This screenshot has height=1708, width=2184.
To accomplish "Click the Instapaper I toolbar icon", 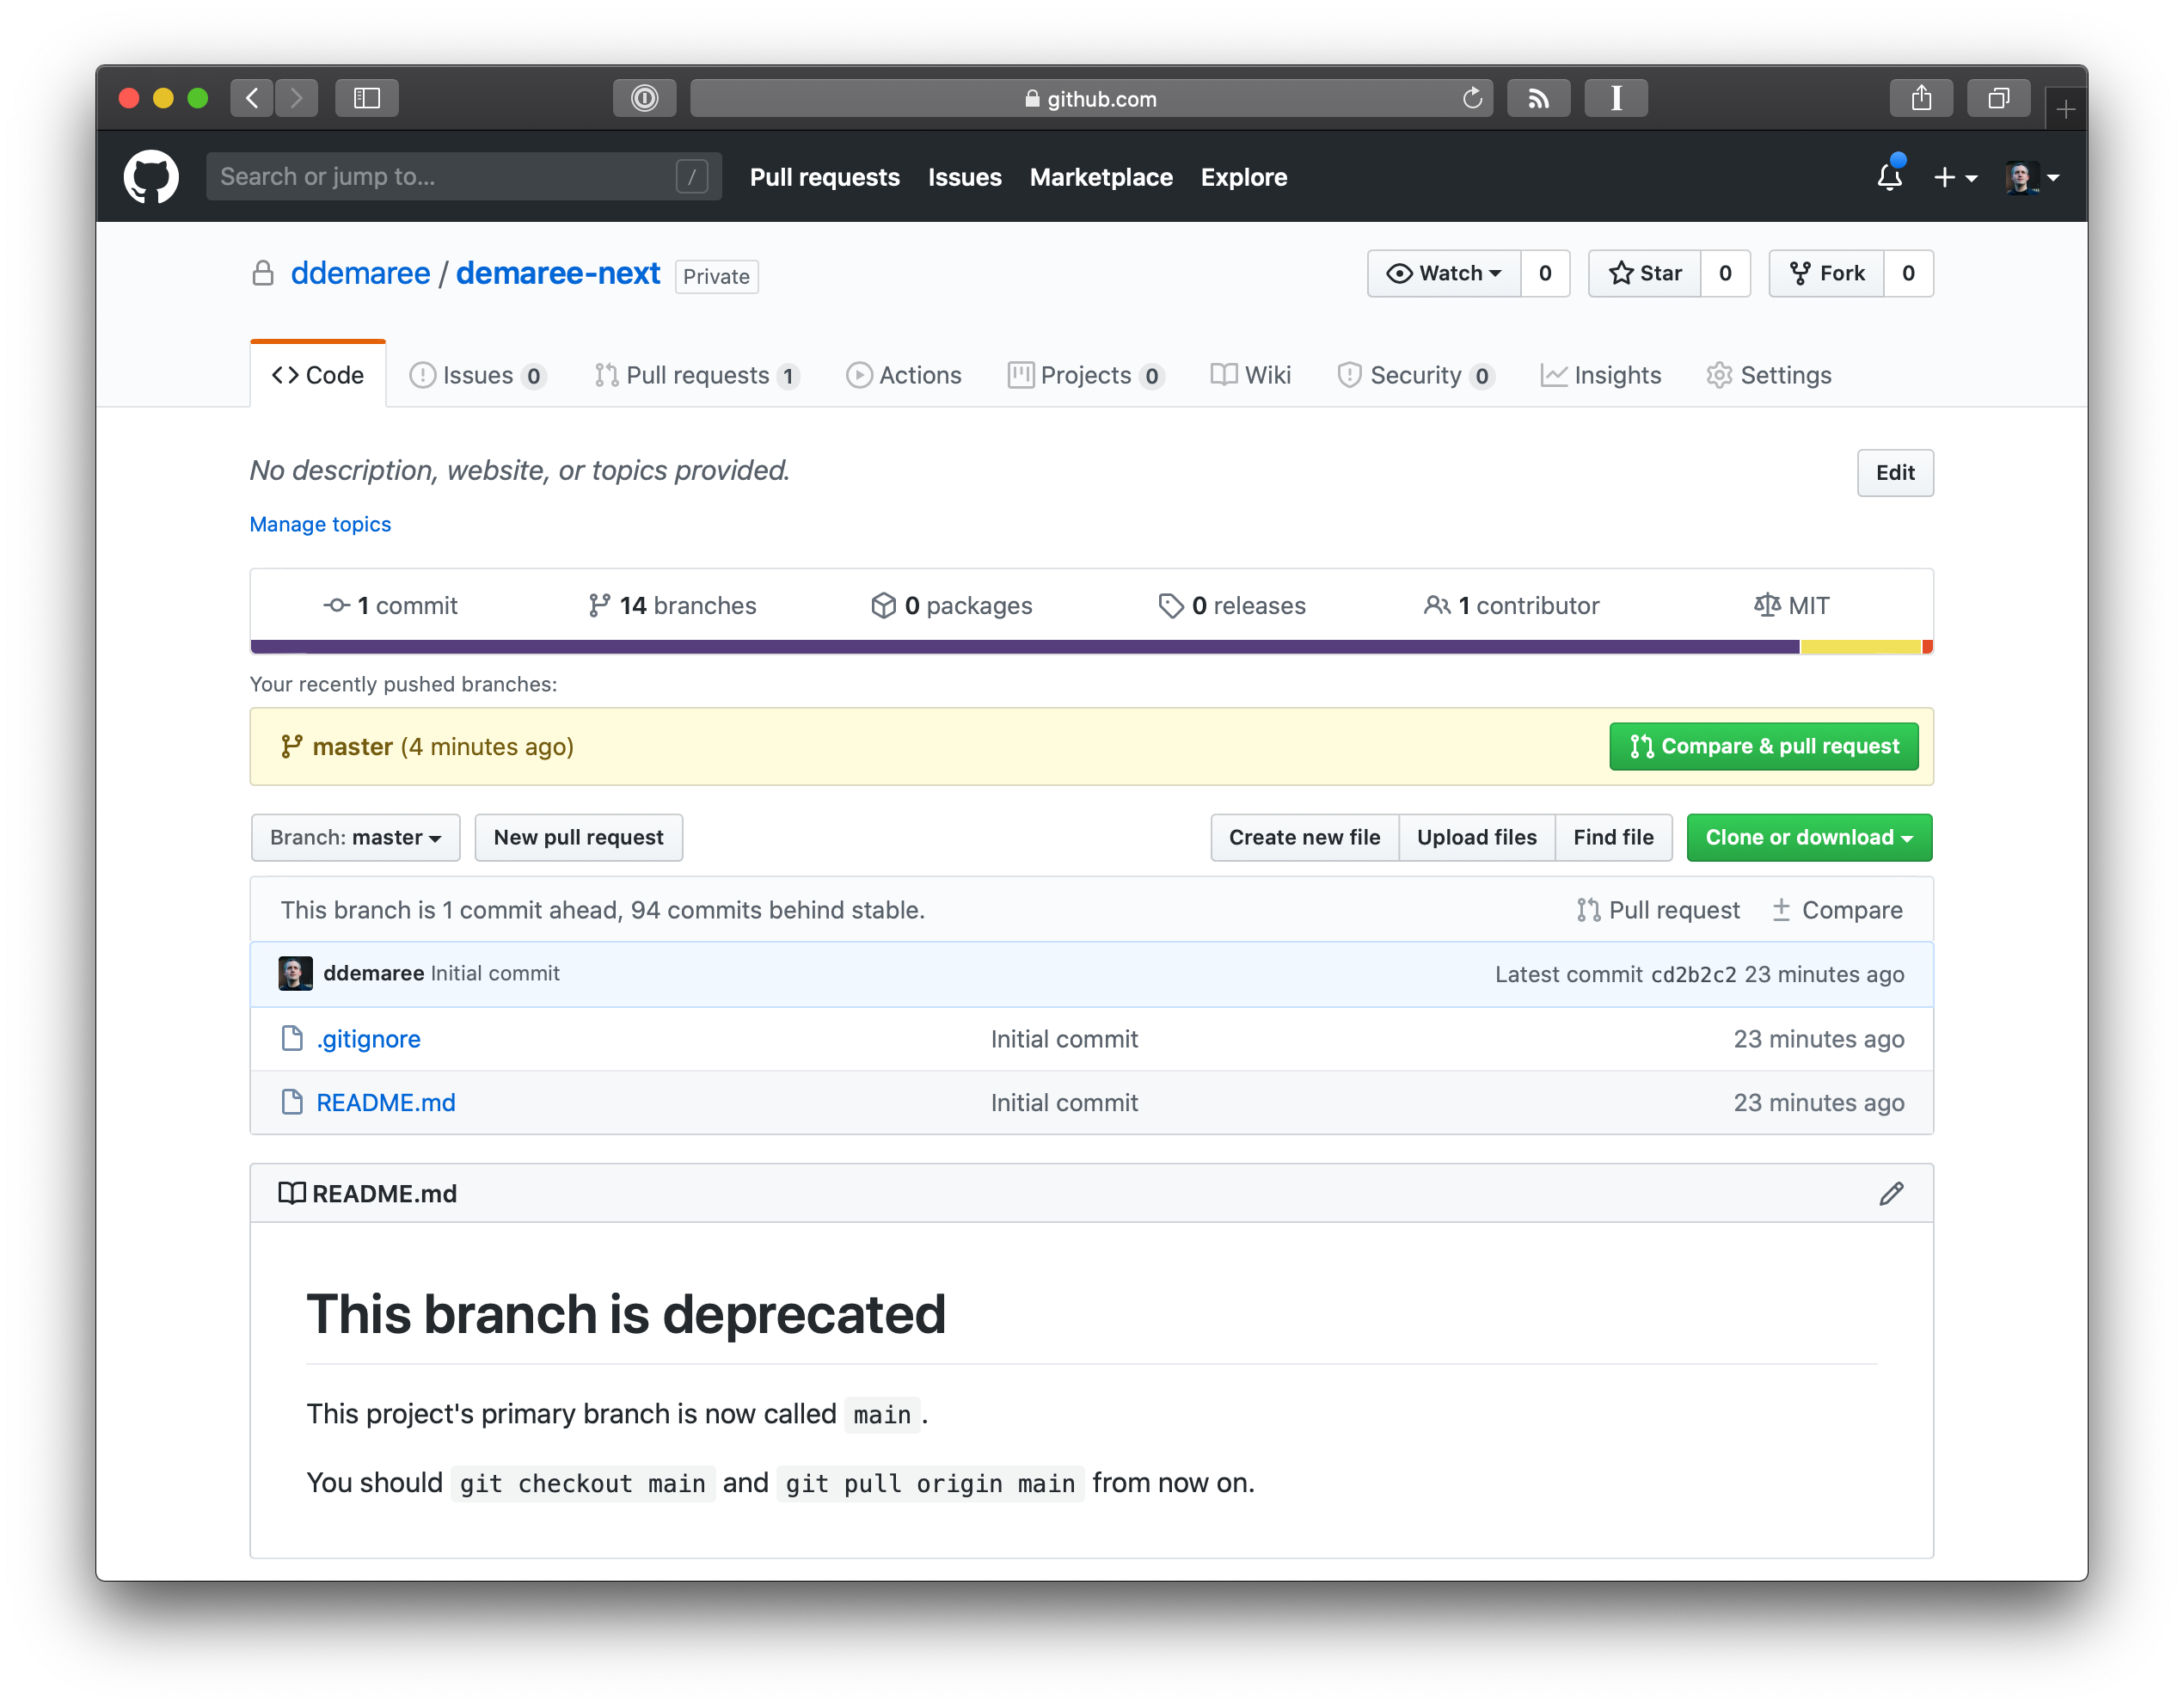I will (x=1616, y=98).
